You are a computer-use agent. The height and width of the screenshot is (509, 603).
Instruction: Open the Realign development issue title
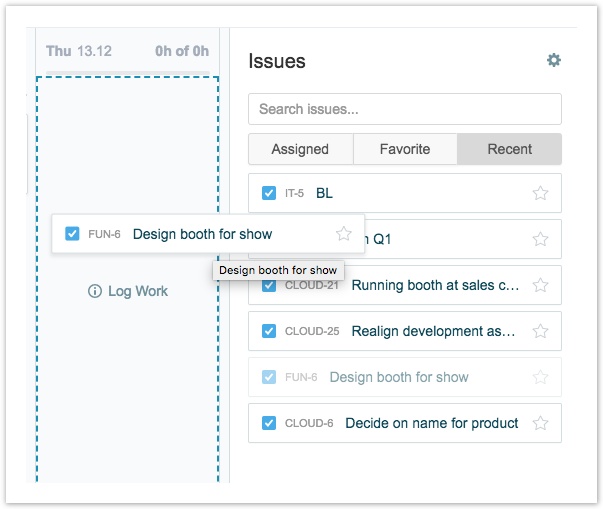[x=433, y=331]
